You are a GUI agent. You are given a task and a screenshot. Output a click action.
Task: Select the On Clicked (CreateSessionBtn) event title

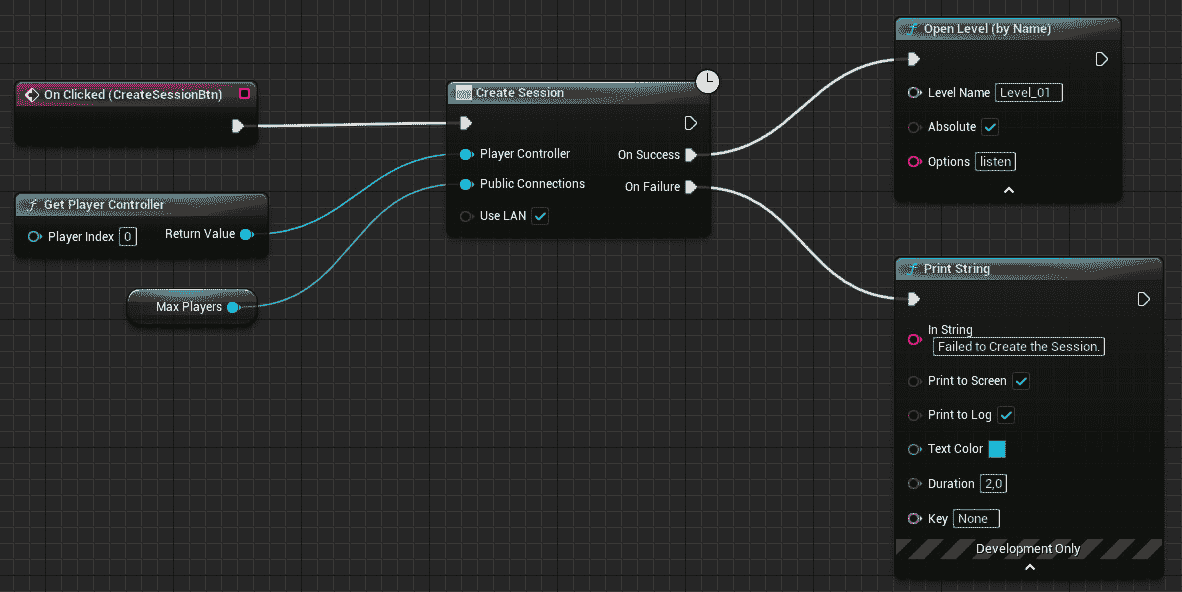(x=133, y=94)
